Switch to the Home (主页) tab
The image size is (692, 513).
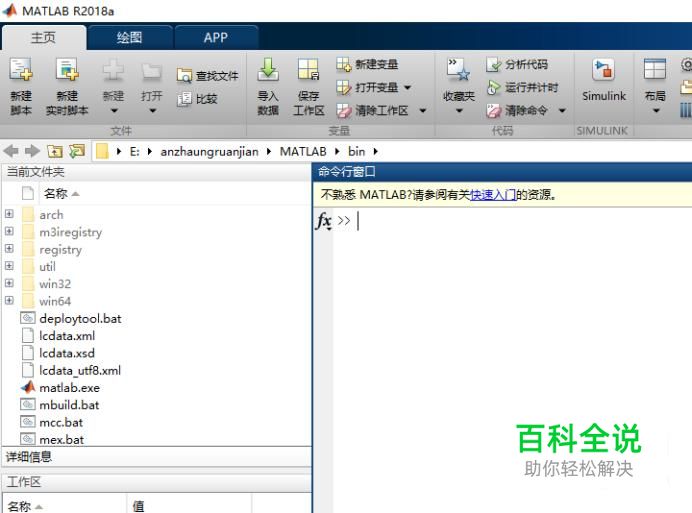point(44,38)
